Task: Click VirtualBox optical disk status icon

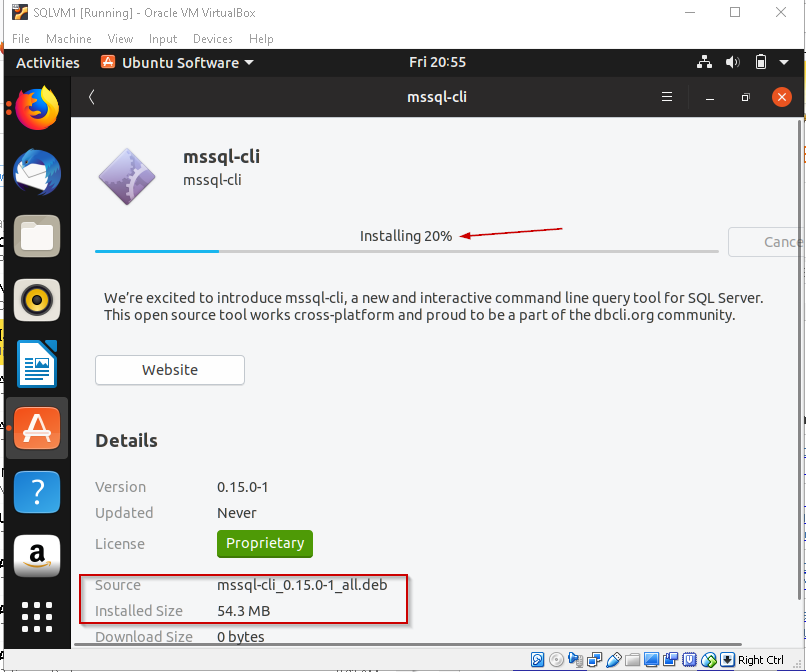Action: [556, 660]
